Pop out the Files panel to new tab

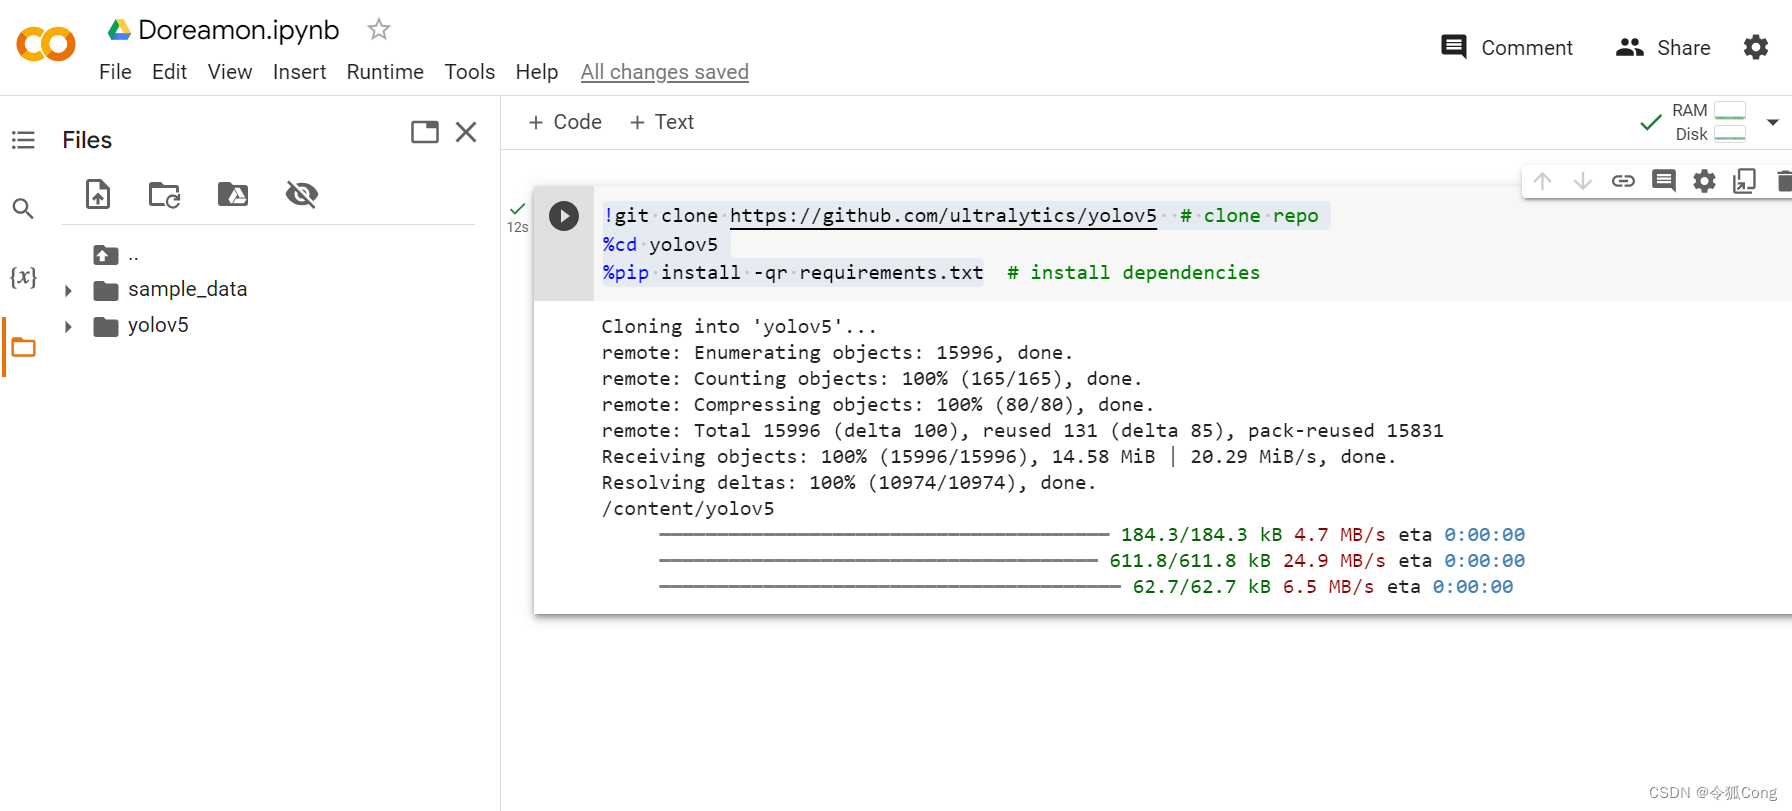[x=425, y=132]
